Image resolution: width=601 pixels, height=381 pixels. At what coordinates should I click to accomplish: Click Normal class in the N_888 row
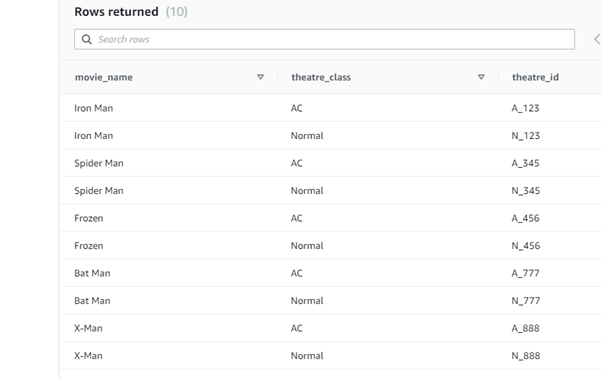[x=307, y=356]
